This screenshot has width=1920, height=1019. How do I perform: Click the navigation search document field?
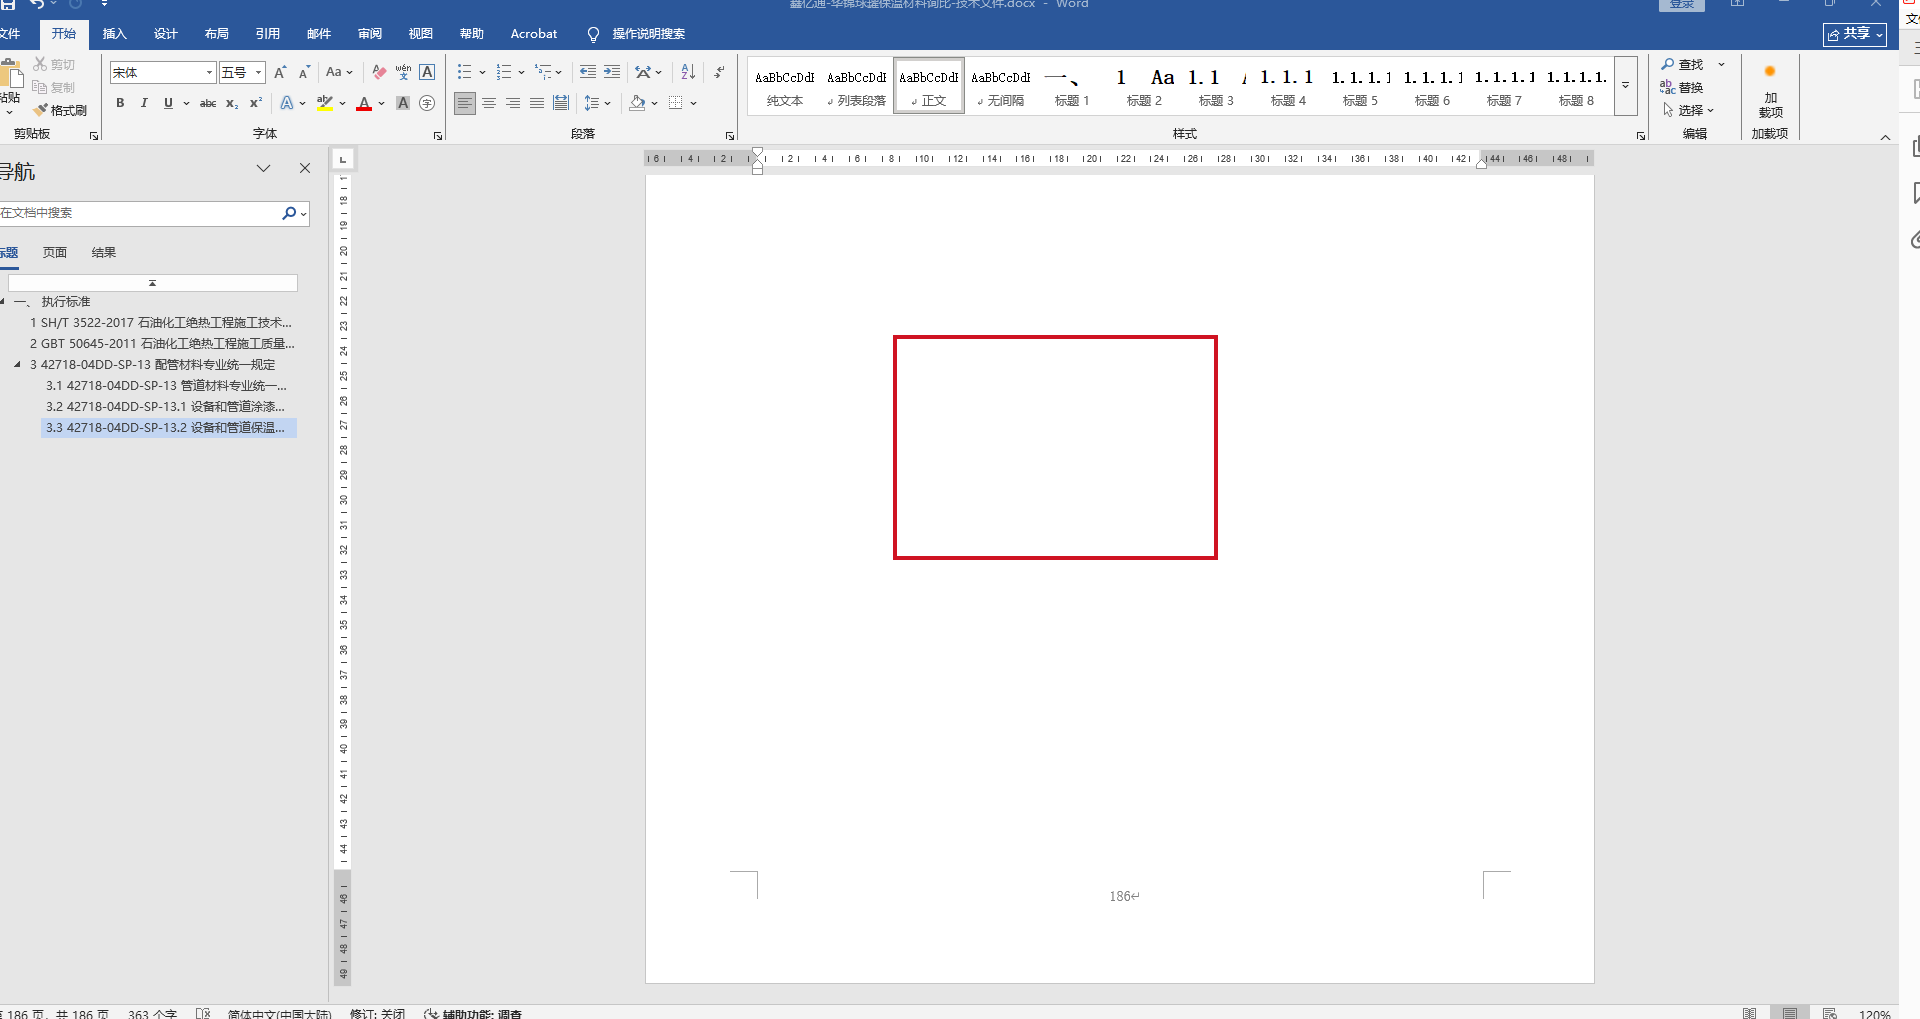point(140,213)
